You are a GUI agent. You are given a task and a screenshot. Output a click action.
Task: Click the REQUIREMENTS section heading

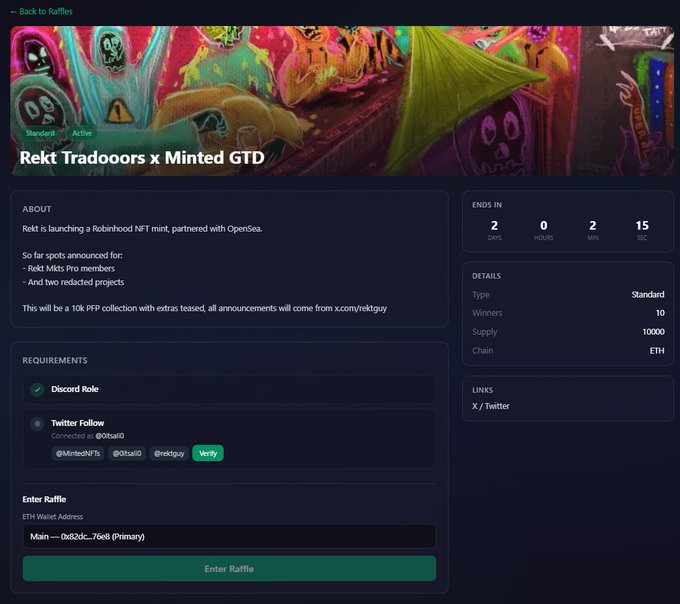pyautogui.click(x=55, y=360)
